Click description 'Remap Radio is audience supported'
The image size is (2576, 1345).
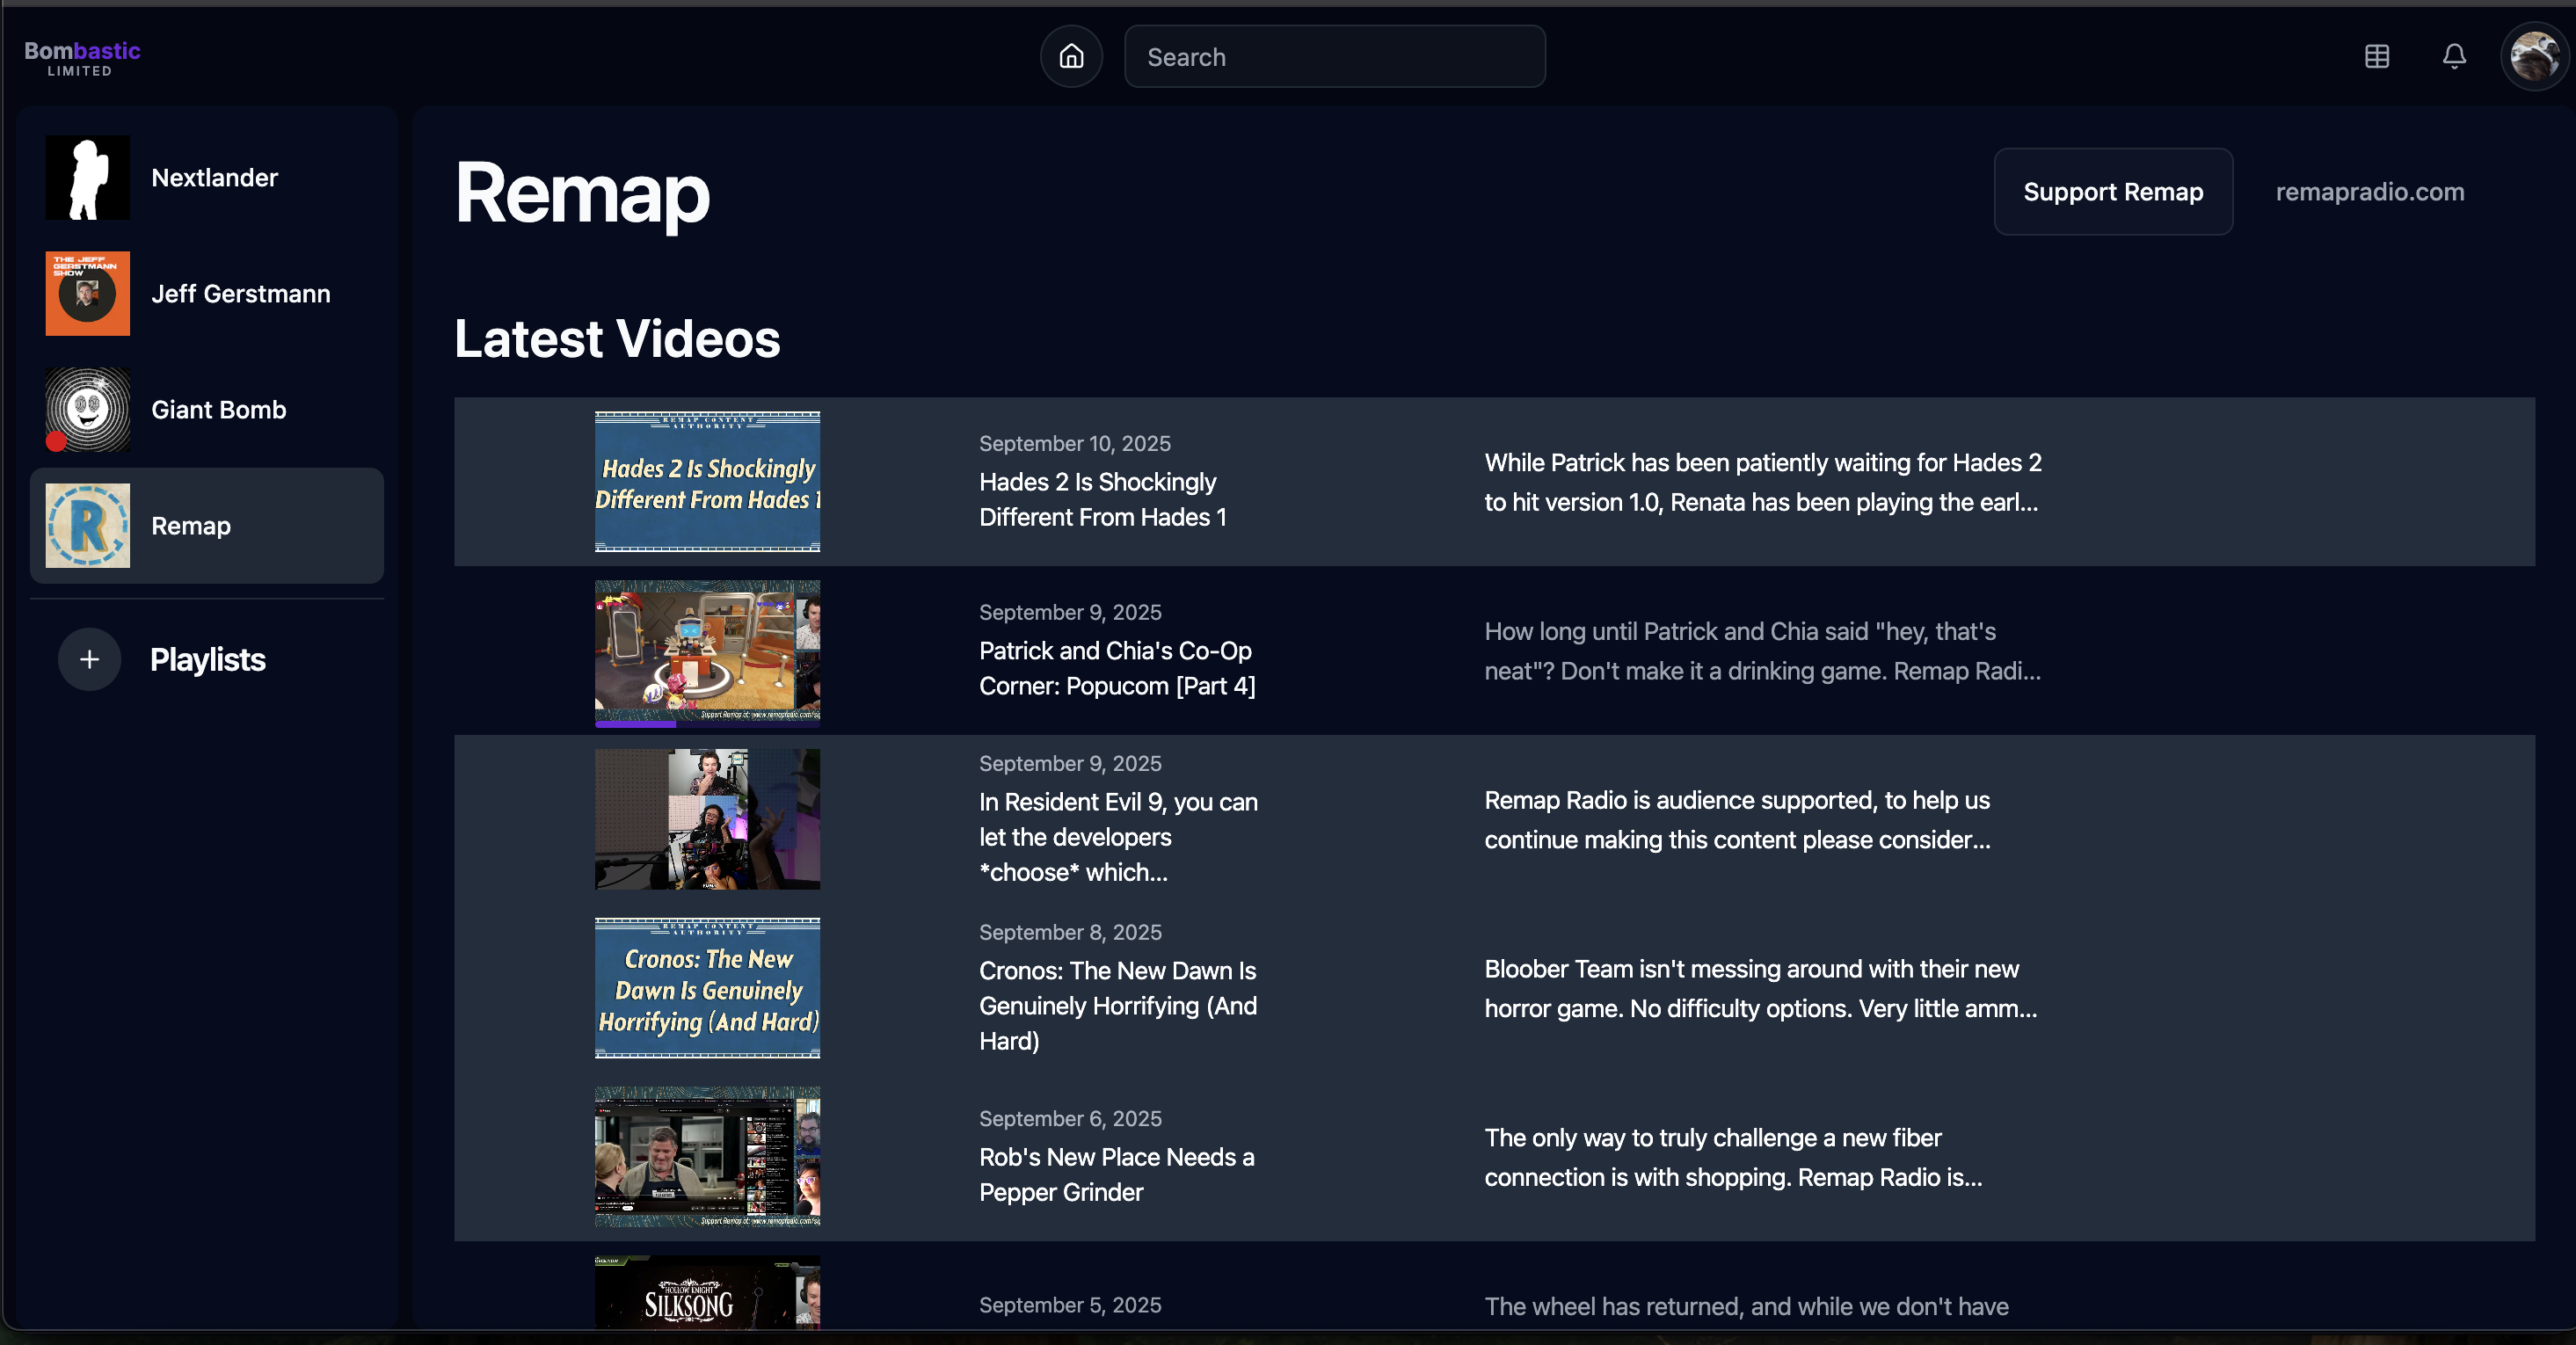point(1738,820)
